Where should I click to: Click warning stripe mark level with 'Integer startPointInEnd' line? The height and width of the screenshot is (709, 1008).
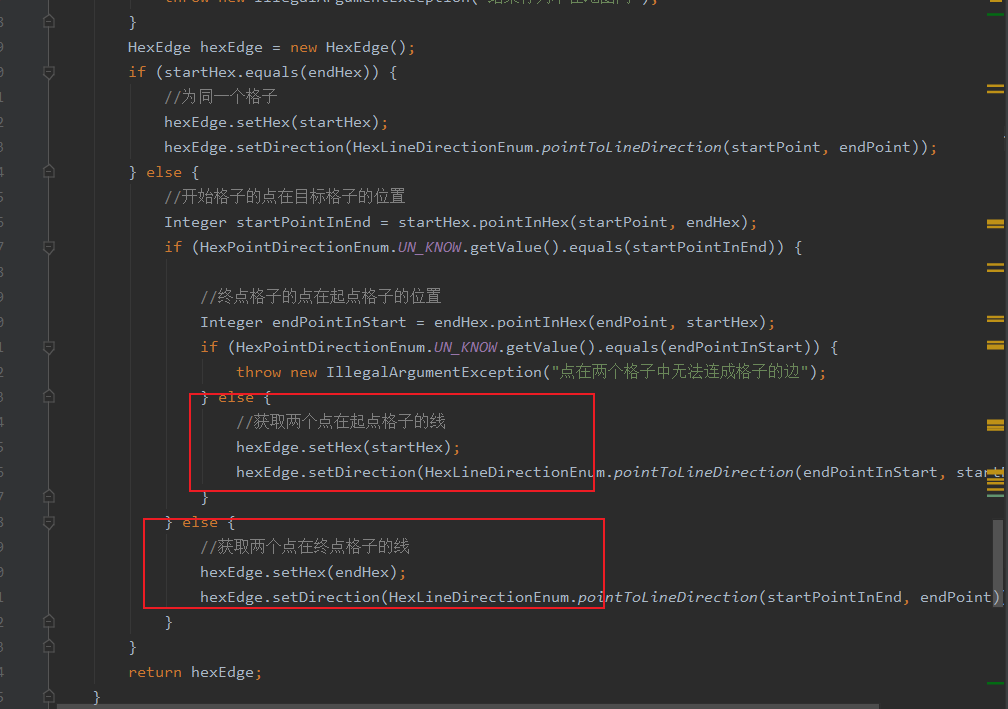(995, 224)
